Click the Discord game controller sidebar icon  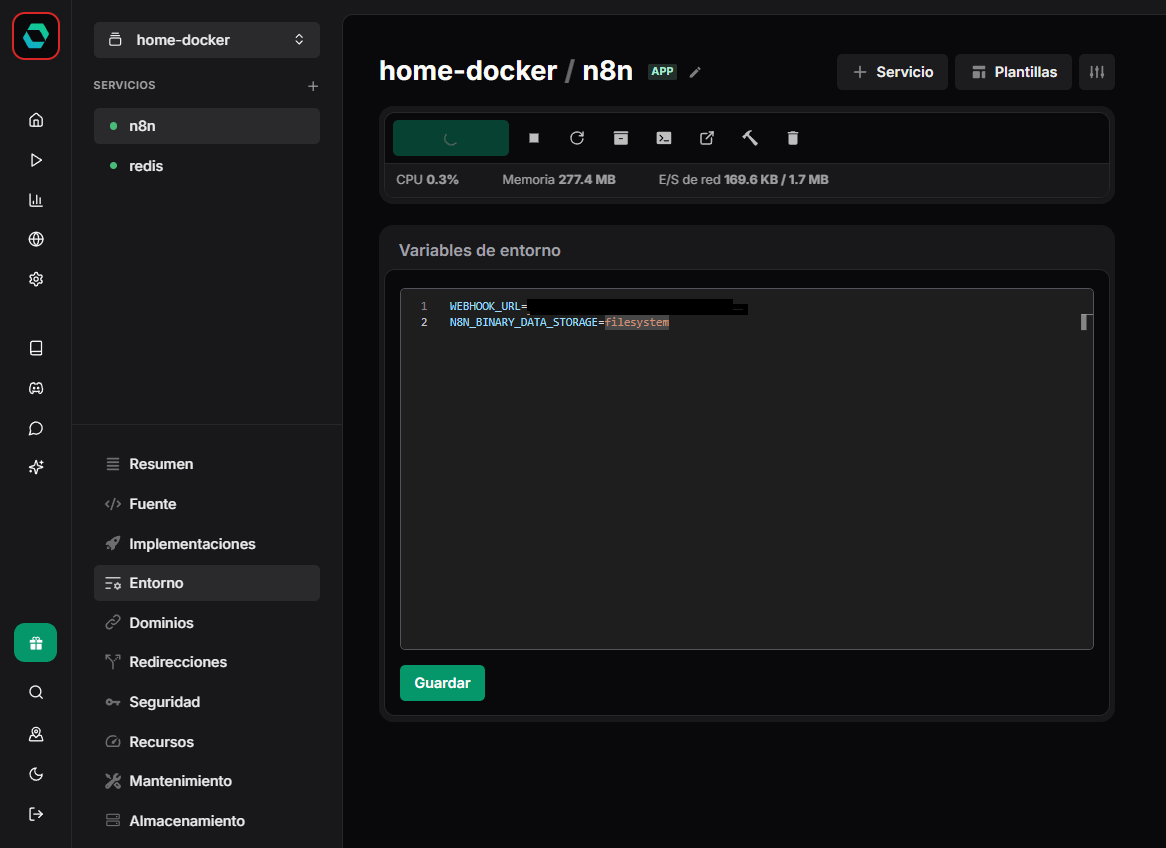36,388
